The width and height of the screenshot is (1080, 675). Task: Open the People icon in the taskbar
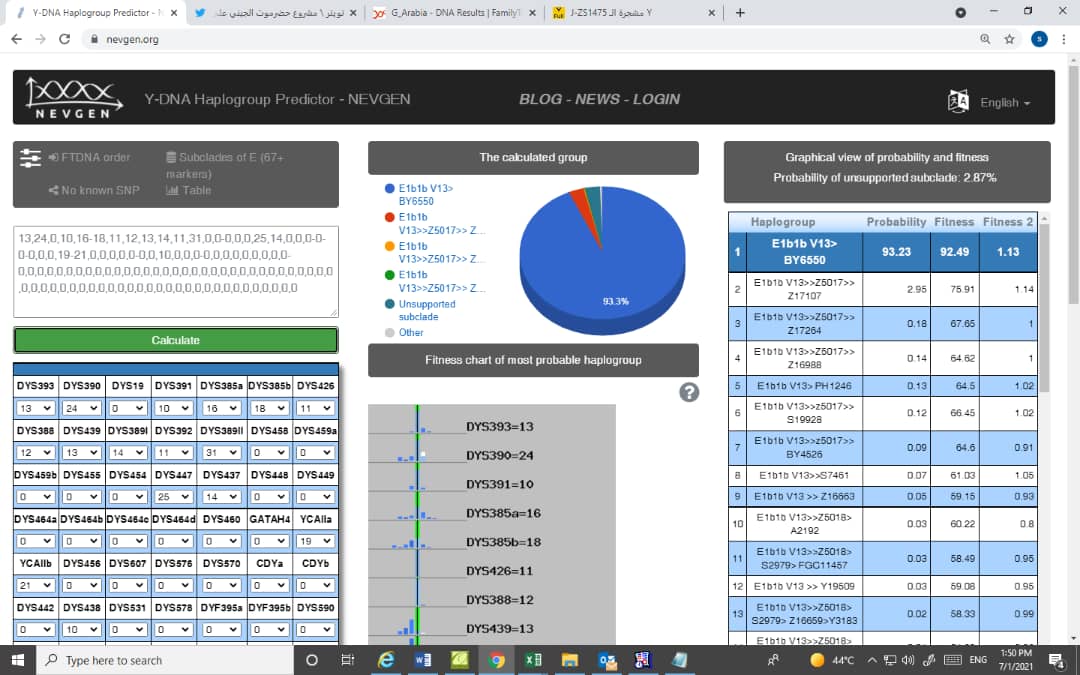tap(773, 660)
